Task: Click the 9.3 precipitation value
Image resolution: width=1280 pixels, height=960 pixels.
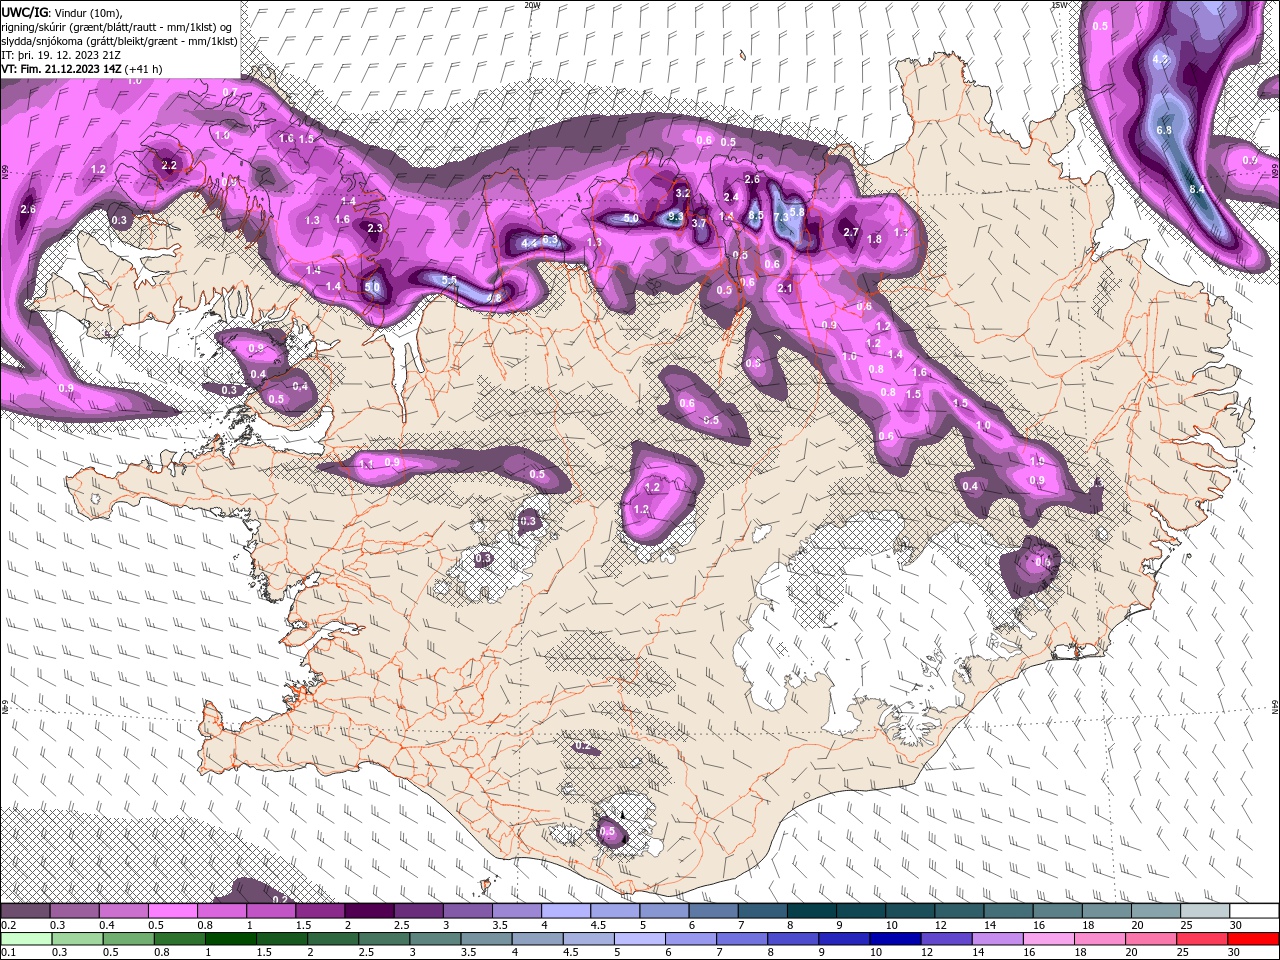Action: 675,216
